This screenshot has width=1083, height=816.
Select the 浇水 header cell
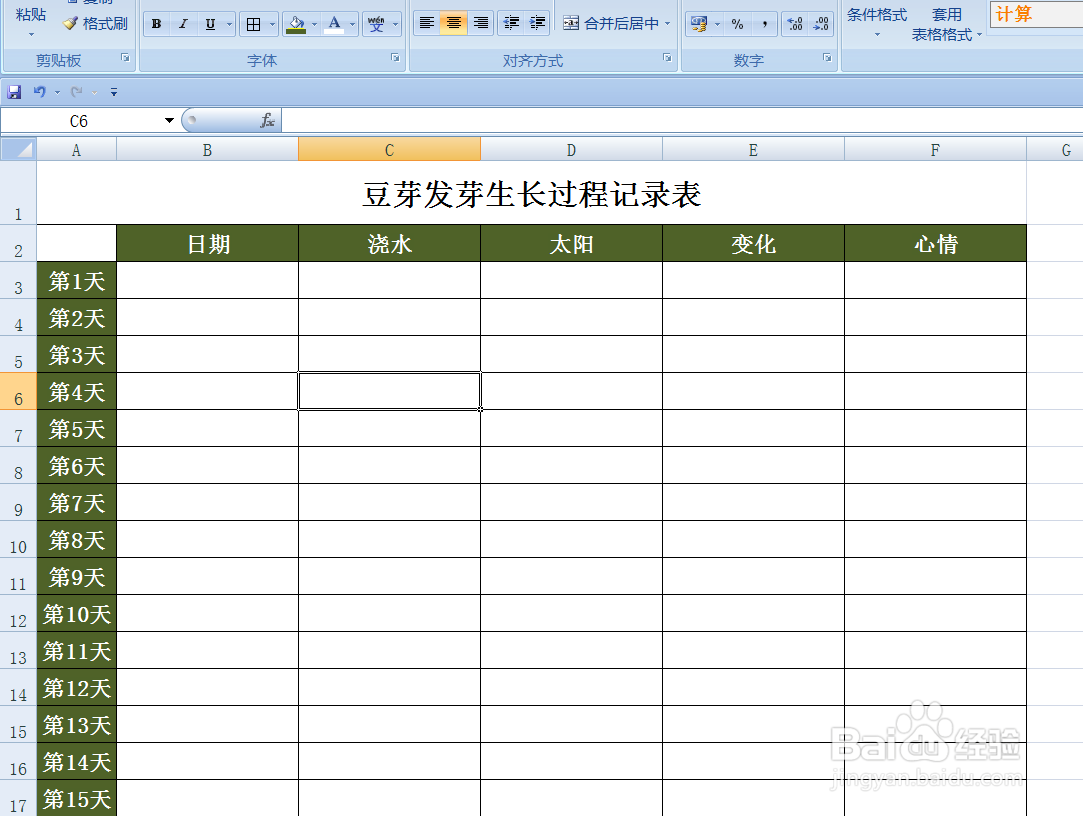[390, 244]
